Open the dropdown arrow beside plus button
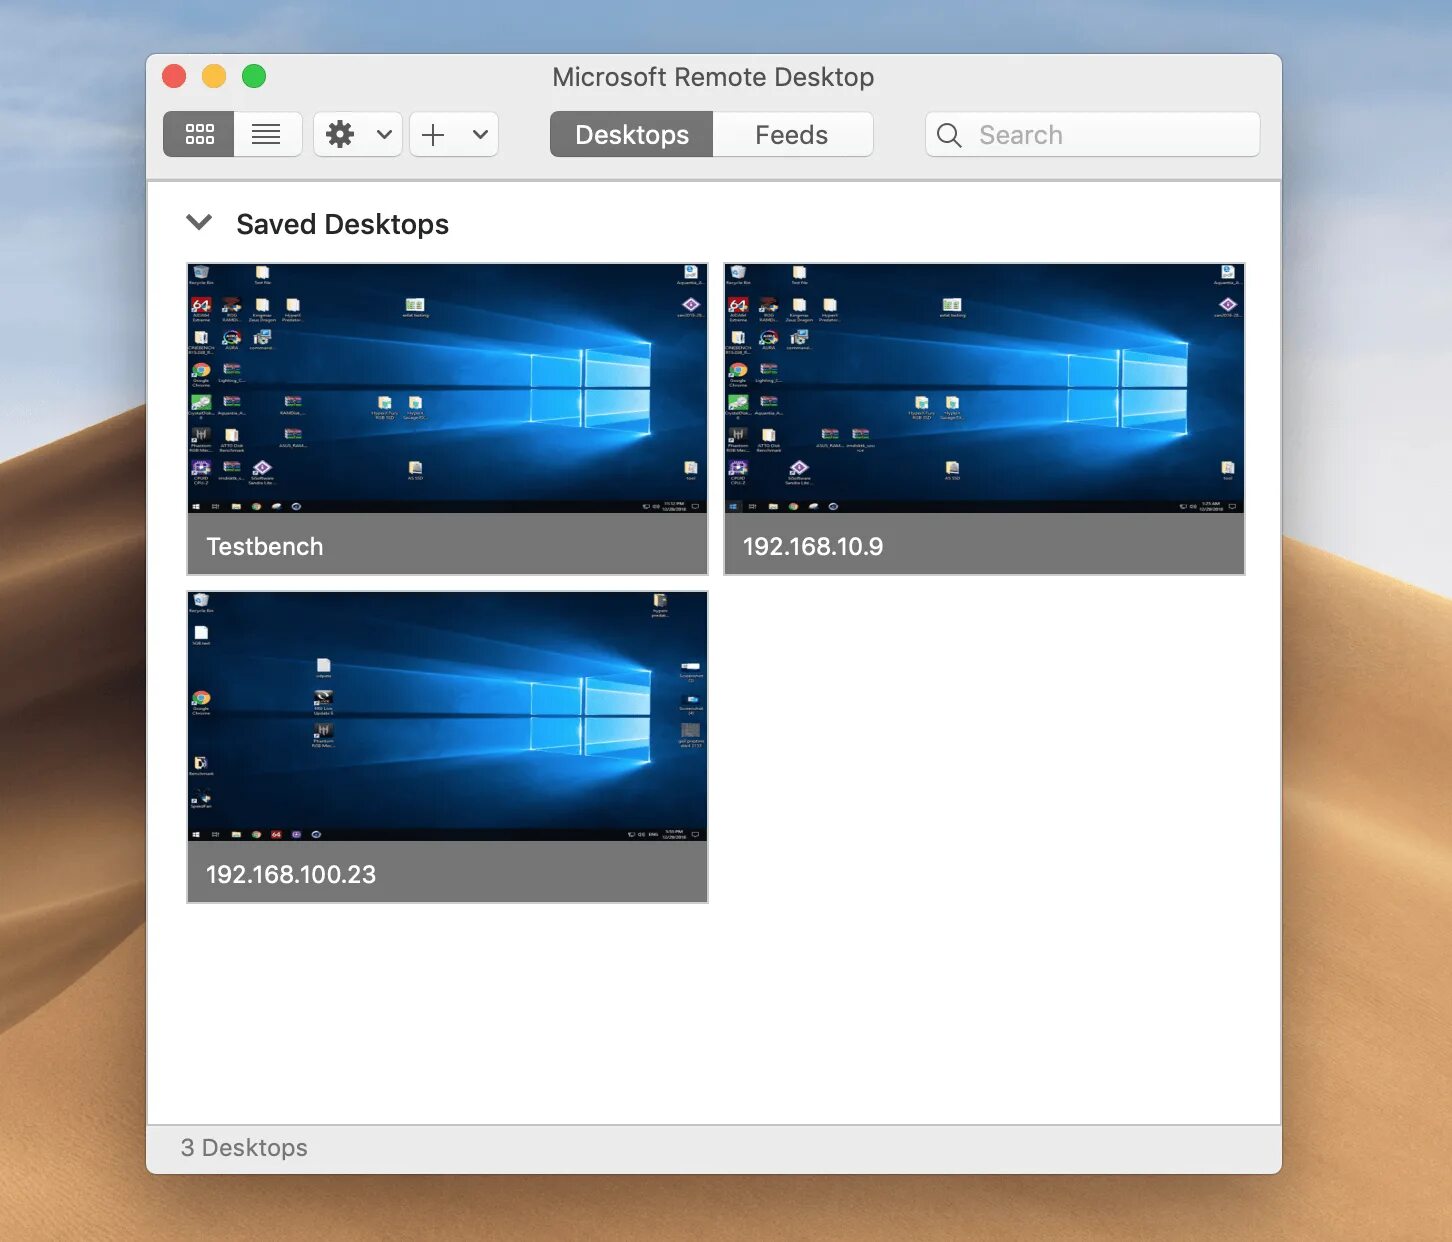This screenshot has height=1242, width=1452. pos(480,134)
